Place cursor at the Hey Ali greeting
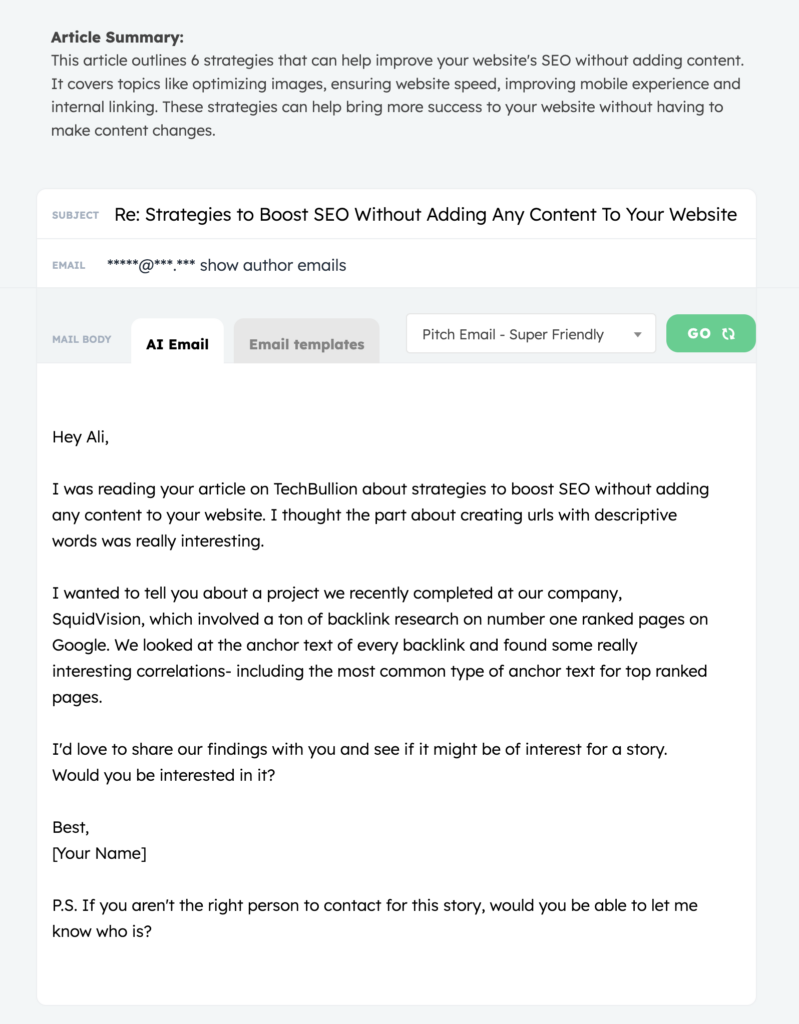Viewport: 799px width, 1024px height. 80,437
